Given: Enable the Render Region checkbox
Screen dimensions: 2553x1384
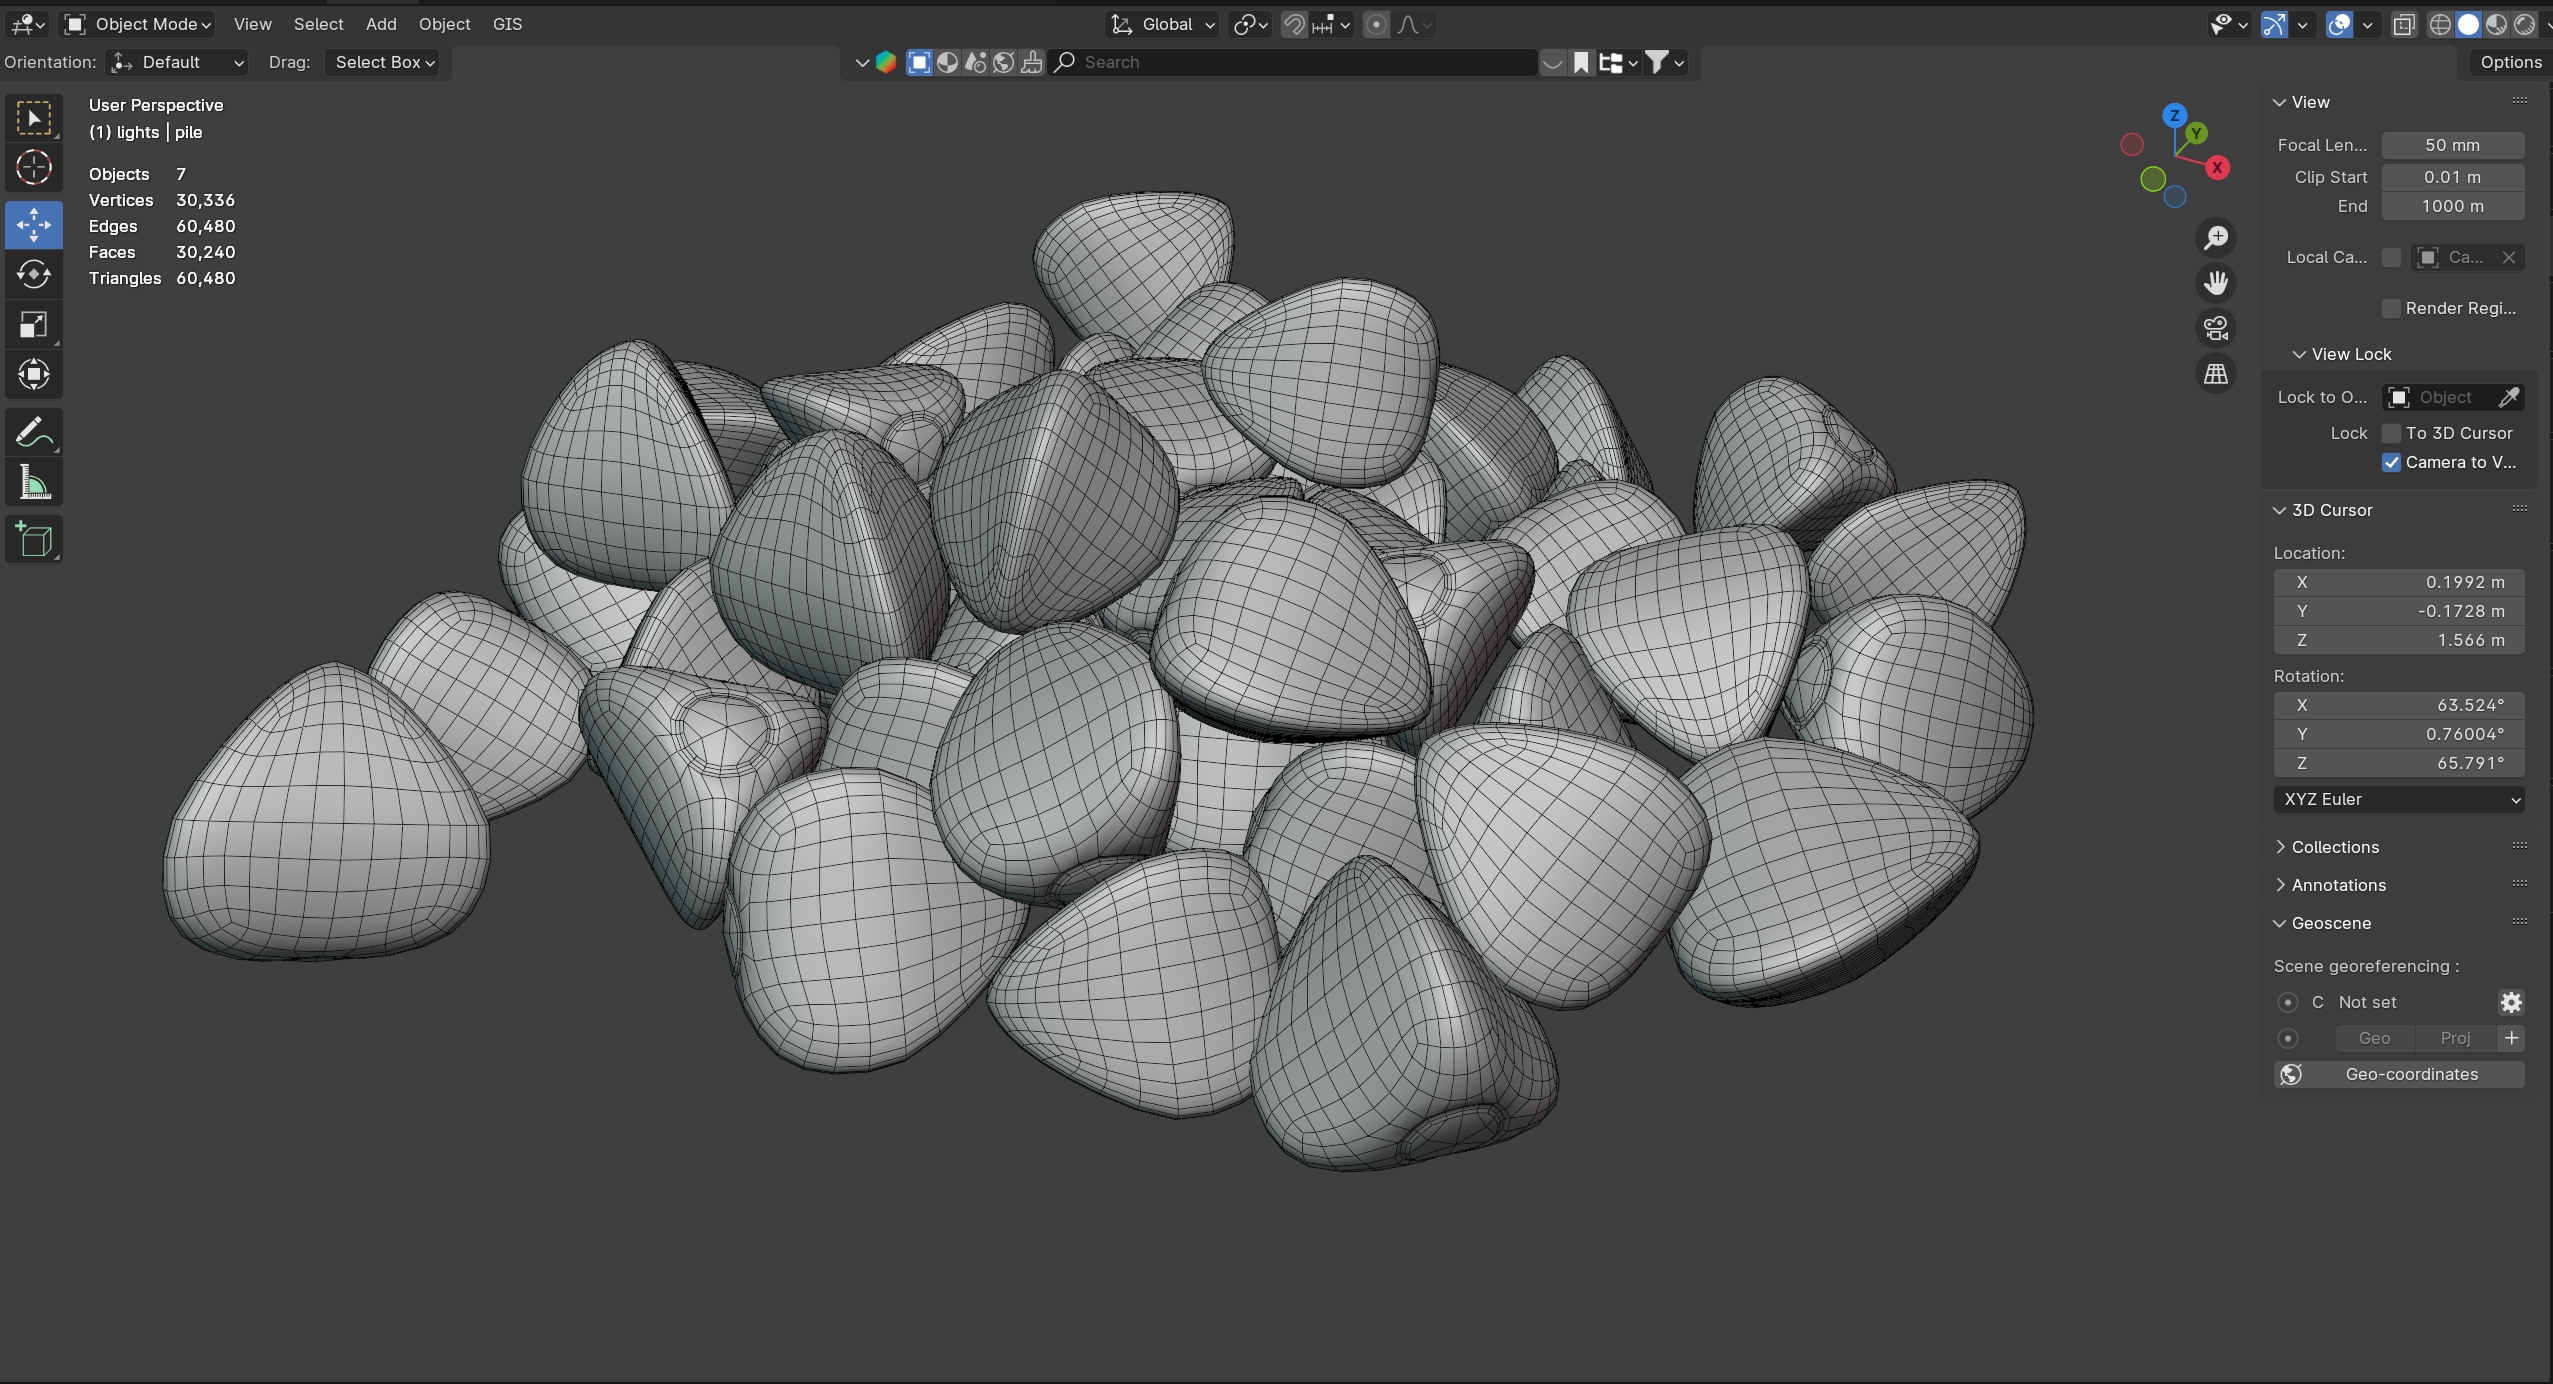Looking at the screenshot, I should coord(2391,308).
